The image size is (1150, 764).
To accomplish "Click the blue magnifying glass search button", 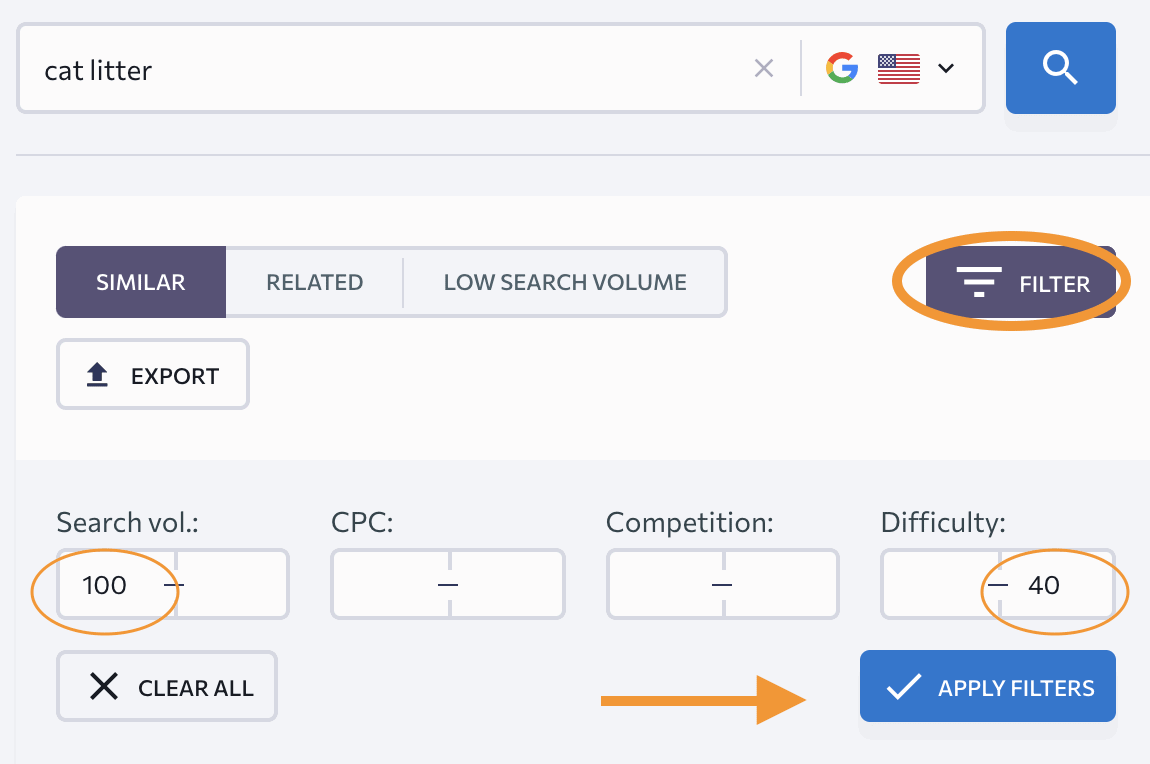I will tap(1061, 68).
